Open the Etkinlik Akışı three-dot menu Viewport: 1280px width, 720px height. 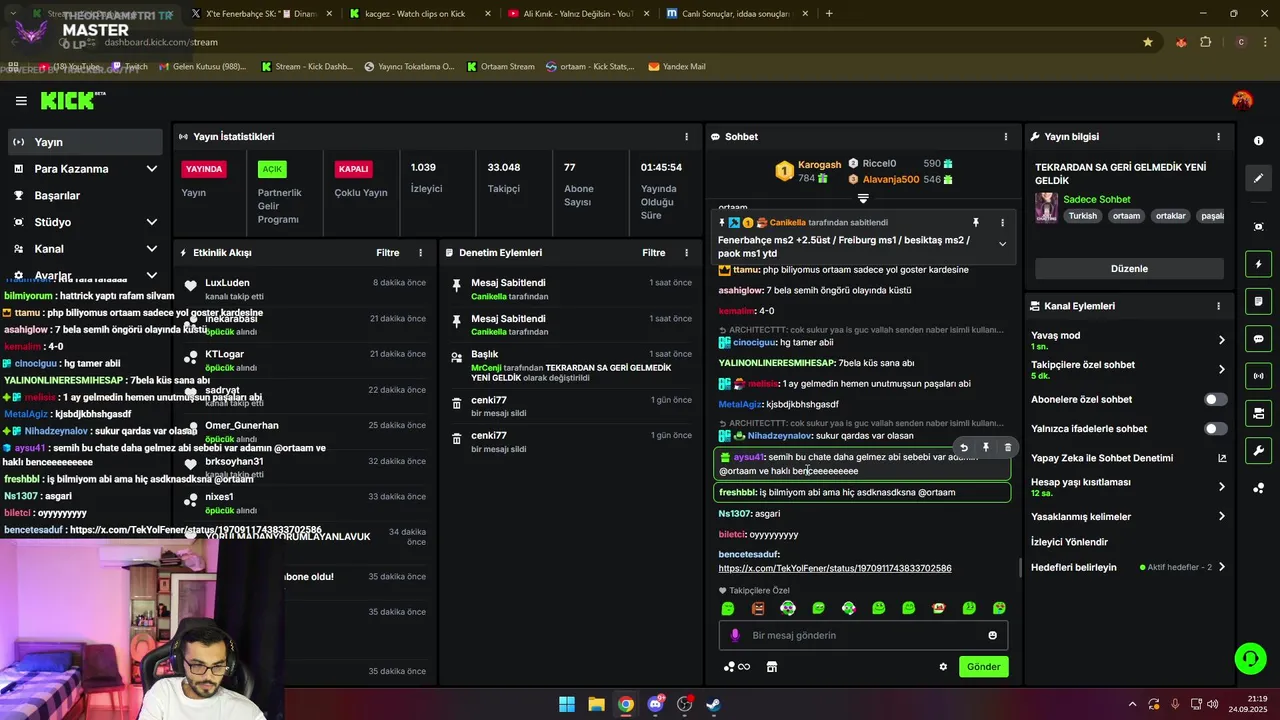pyautogui.click(x=420, y=253)
